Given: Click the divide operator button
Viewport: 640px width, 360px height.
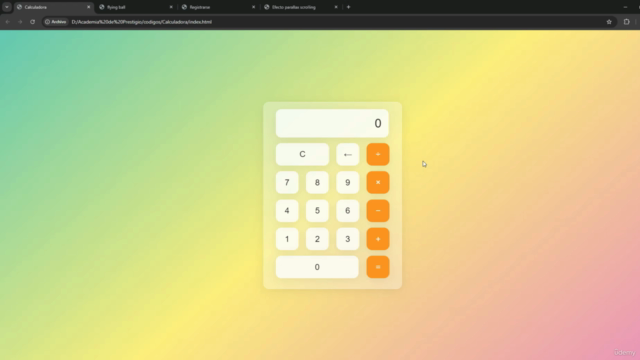Looking at the screenshot, I should [x=378, y=154].
